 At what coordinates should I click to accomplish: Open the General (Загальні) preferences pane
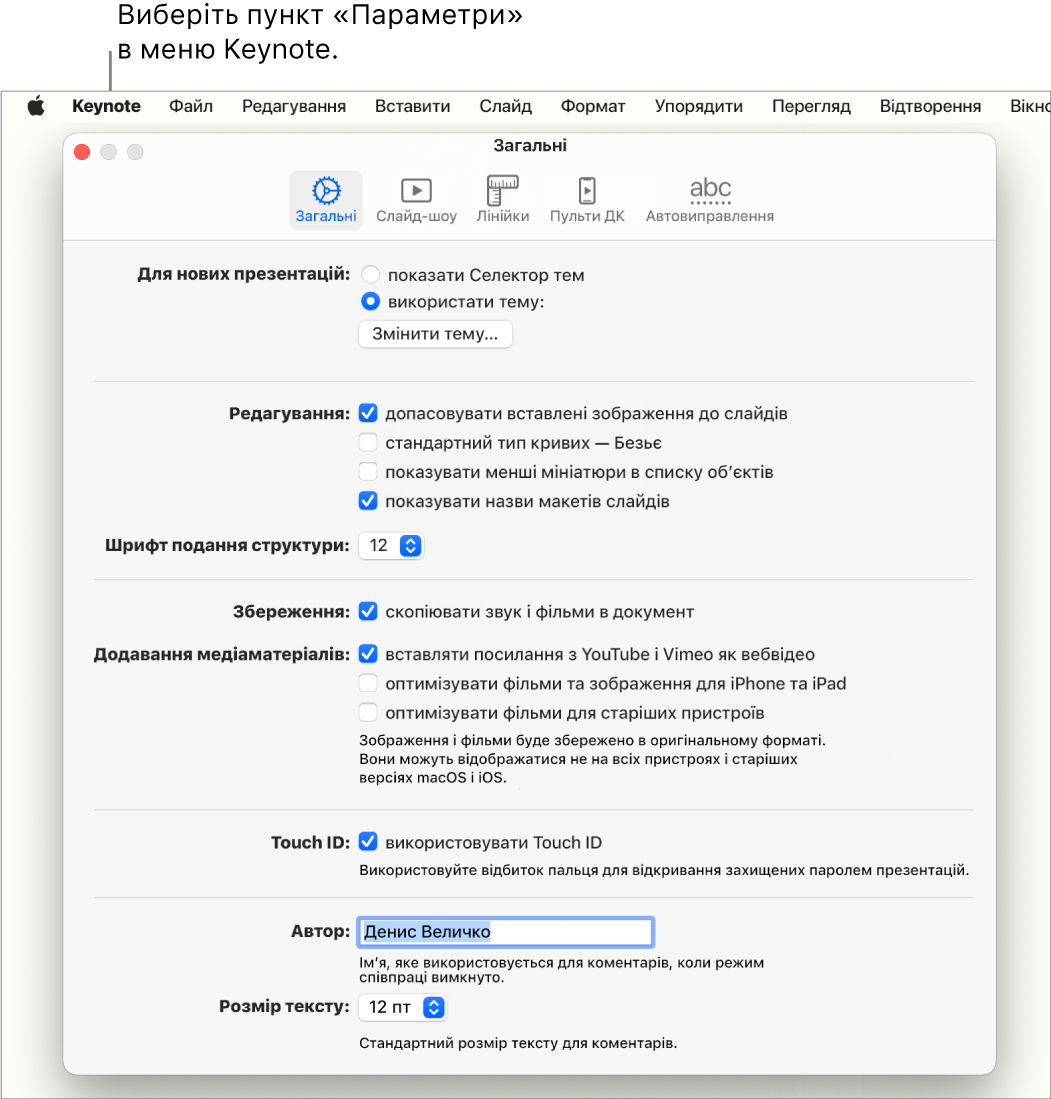326,200
